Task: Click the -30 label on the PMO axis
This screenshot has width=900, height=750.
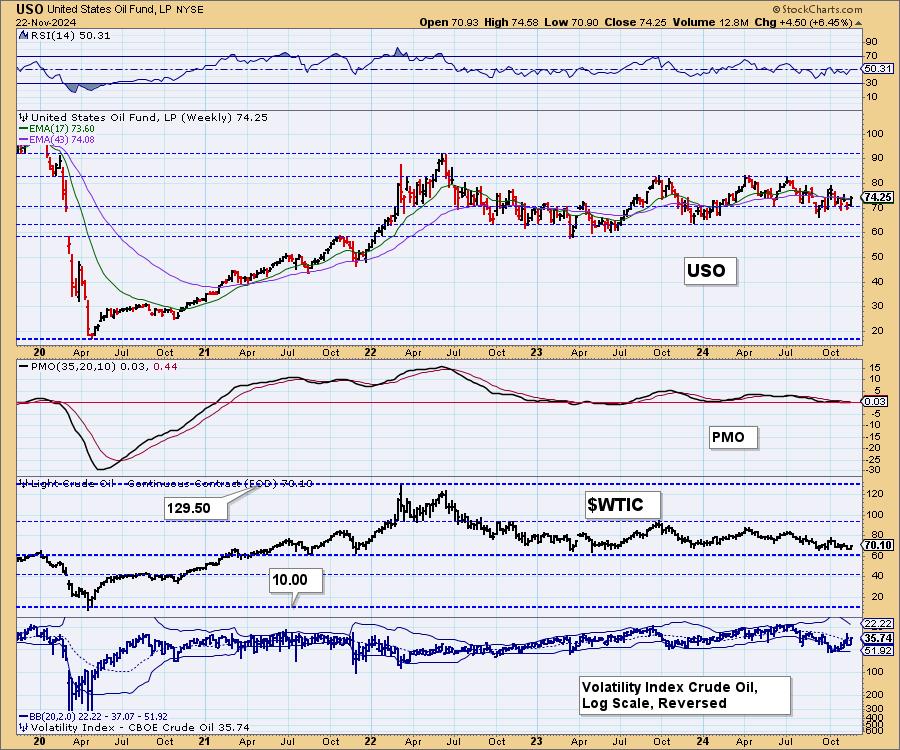Action: pos(874,470)
